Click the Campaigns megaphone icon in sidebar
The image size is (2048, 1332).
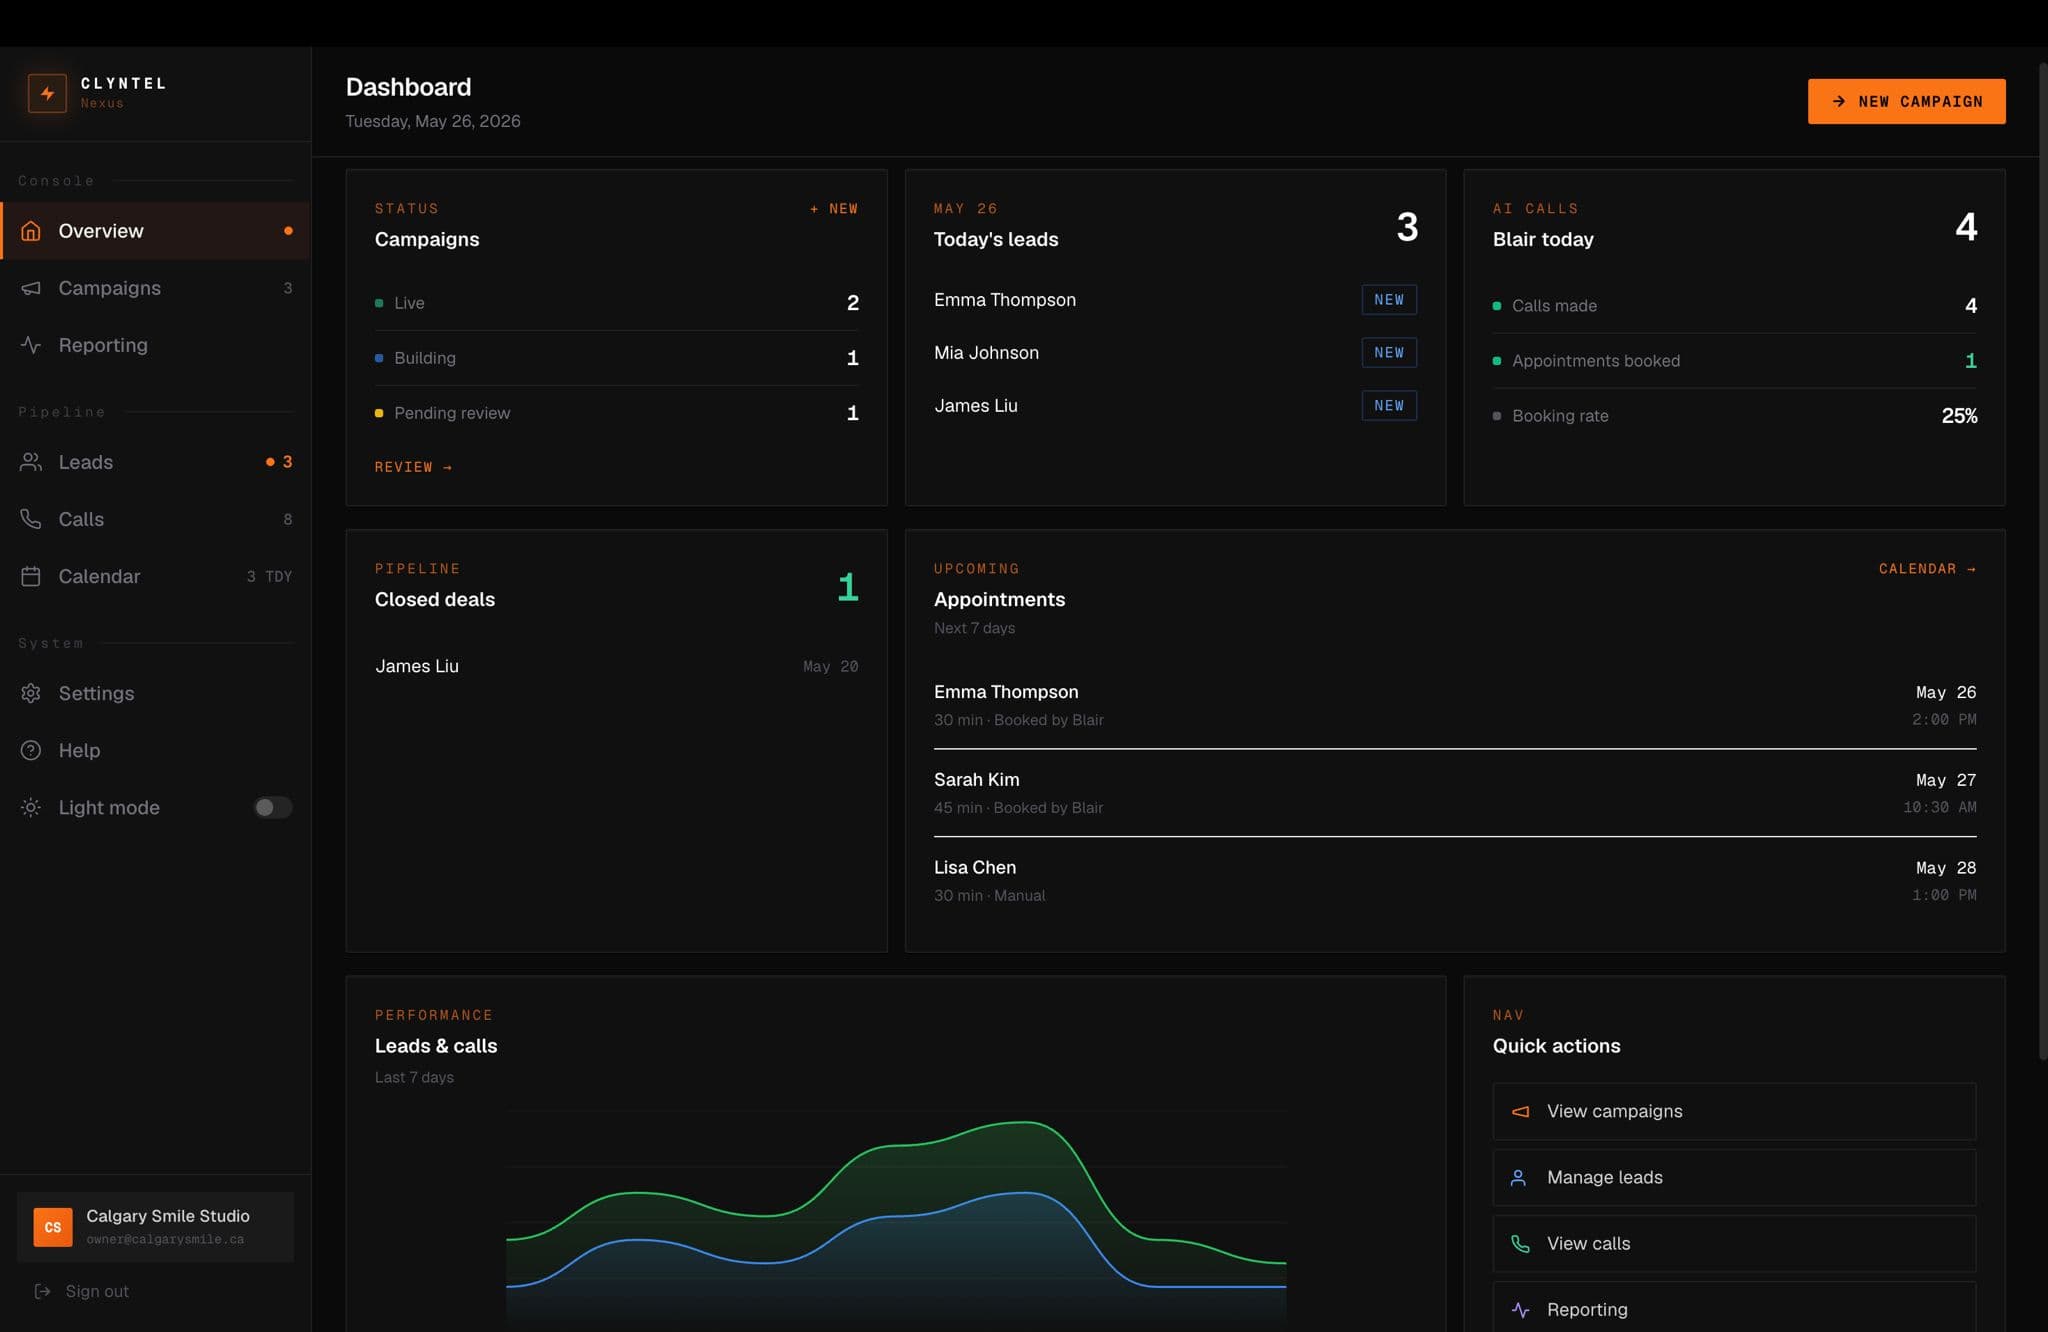tap(31, 288)
